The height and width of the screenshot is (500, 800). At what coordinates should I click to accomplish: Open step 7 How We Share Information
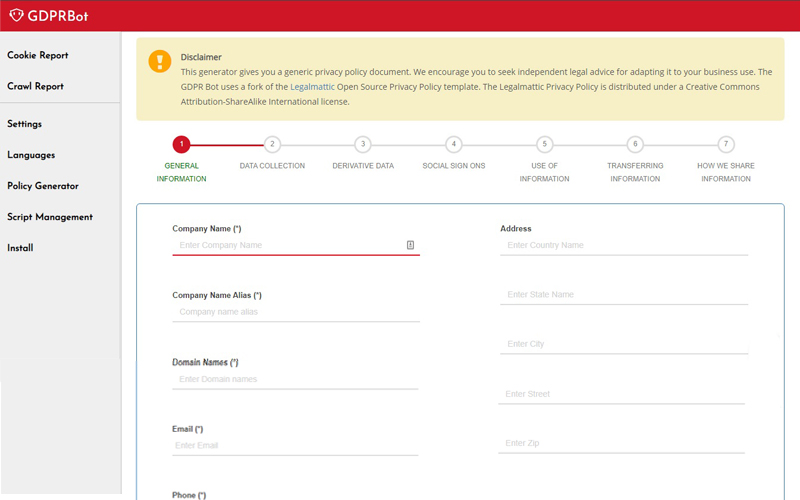pos(726,144)
